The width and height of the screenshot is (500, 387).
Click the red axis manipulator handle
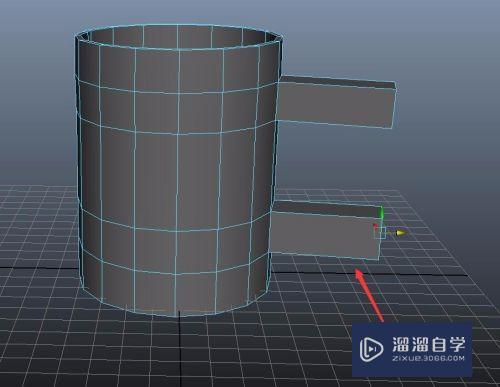[x=376, y=227]
